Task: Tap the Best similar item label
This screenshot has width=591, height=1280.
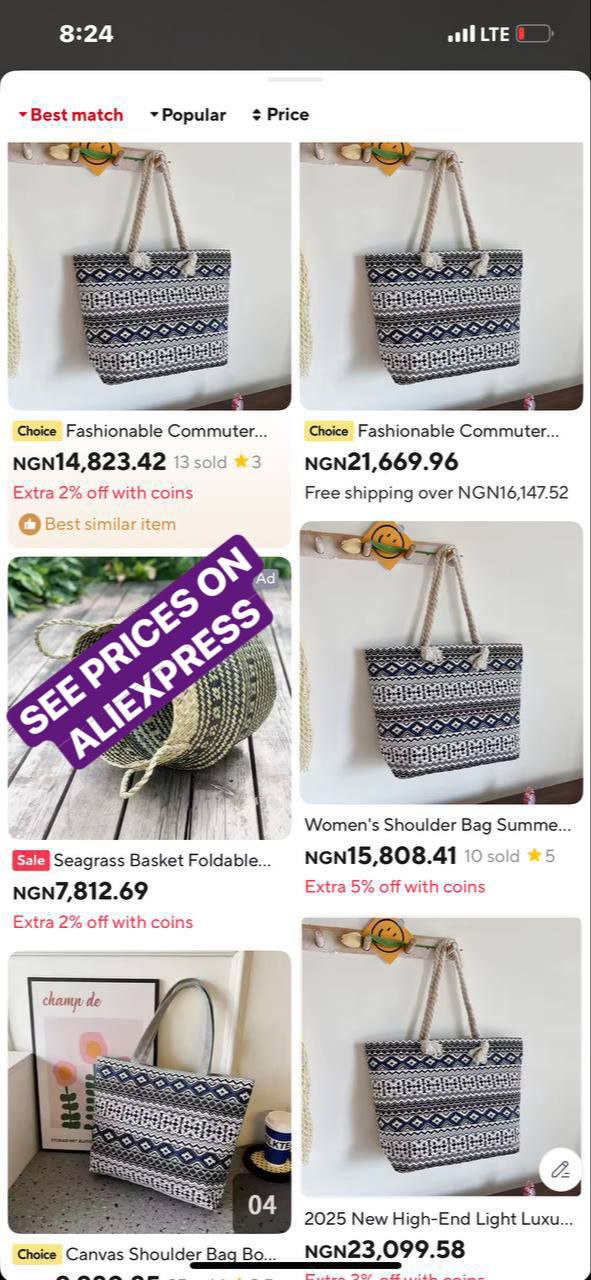Action: [x=110, y=524]
